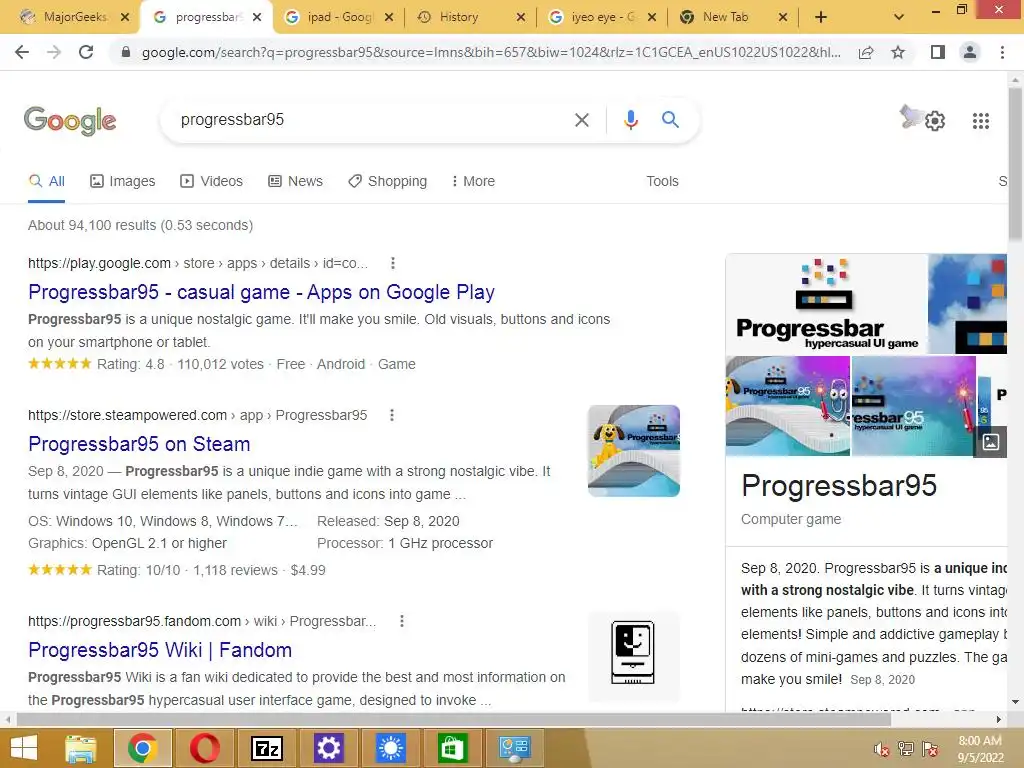Click Fandom wiki result thumbnail
The image size is (1024, 768).
633,656
